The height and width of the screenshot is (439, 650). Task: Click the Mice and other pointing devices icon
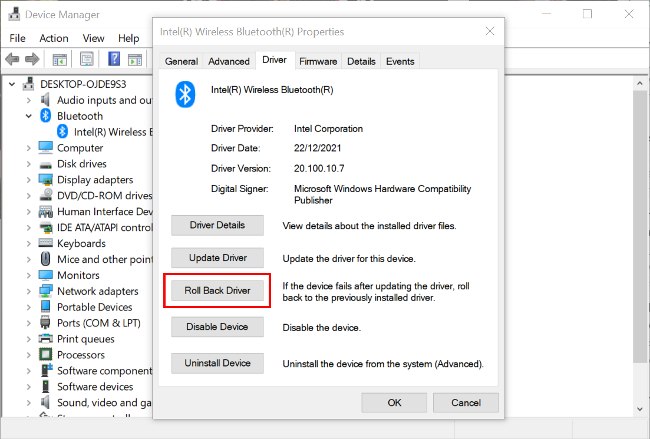pyautogui.click(x=46, y=259)
